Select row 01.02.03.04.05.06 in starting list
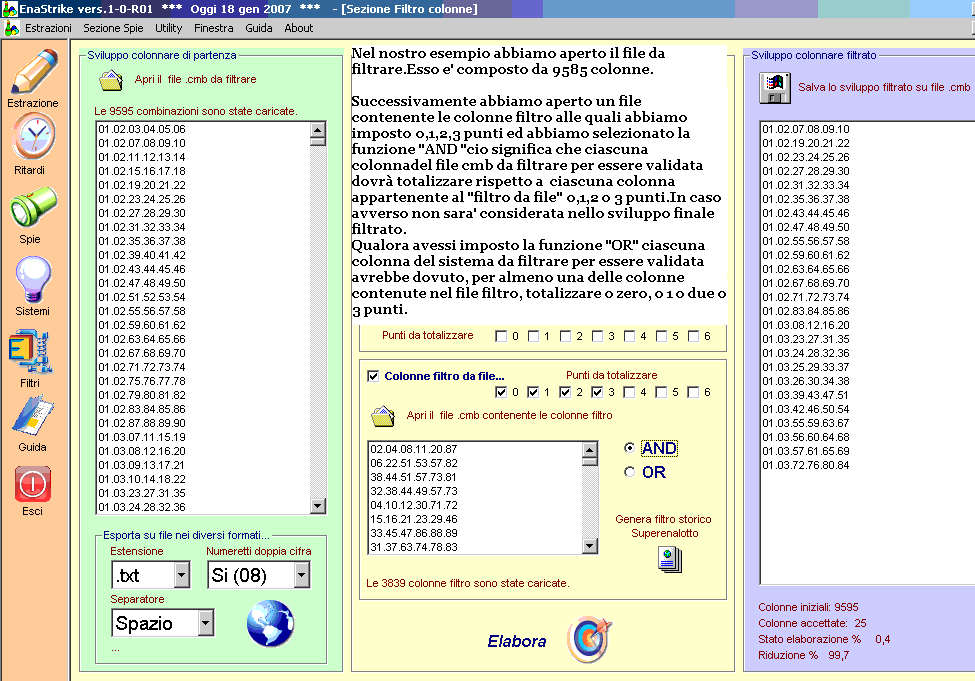Viewport: 975px width, 681px height. pos(203,129)
